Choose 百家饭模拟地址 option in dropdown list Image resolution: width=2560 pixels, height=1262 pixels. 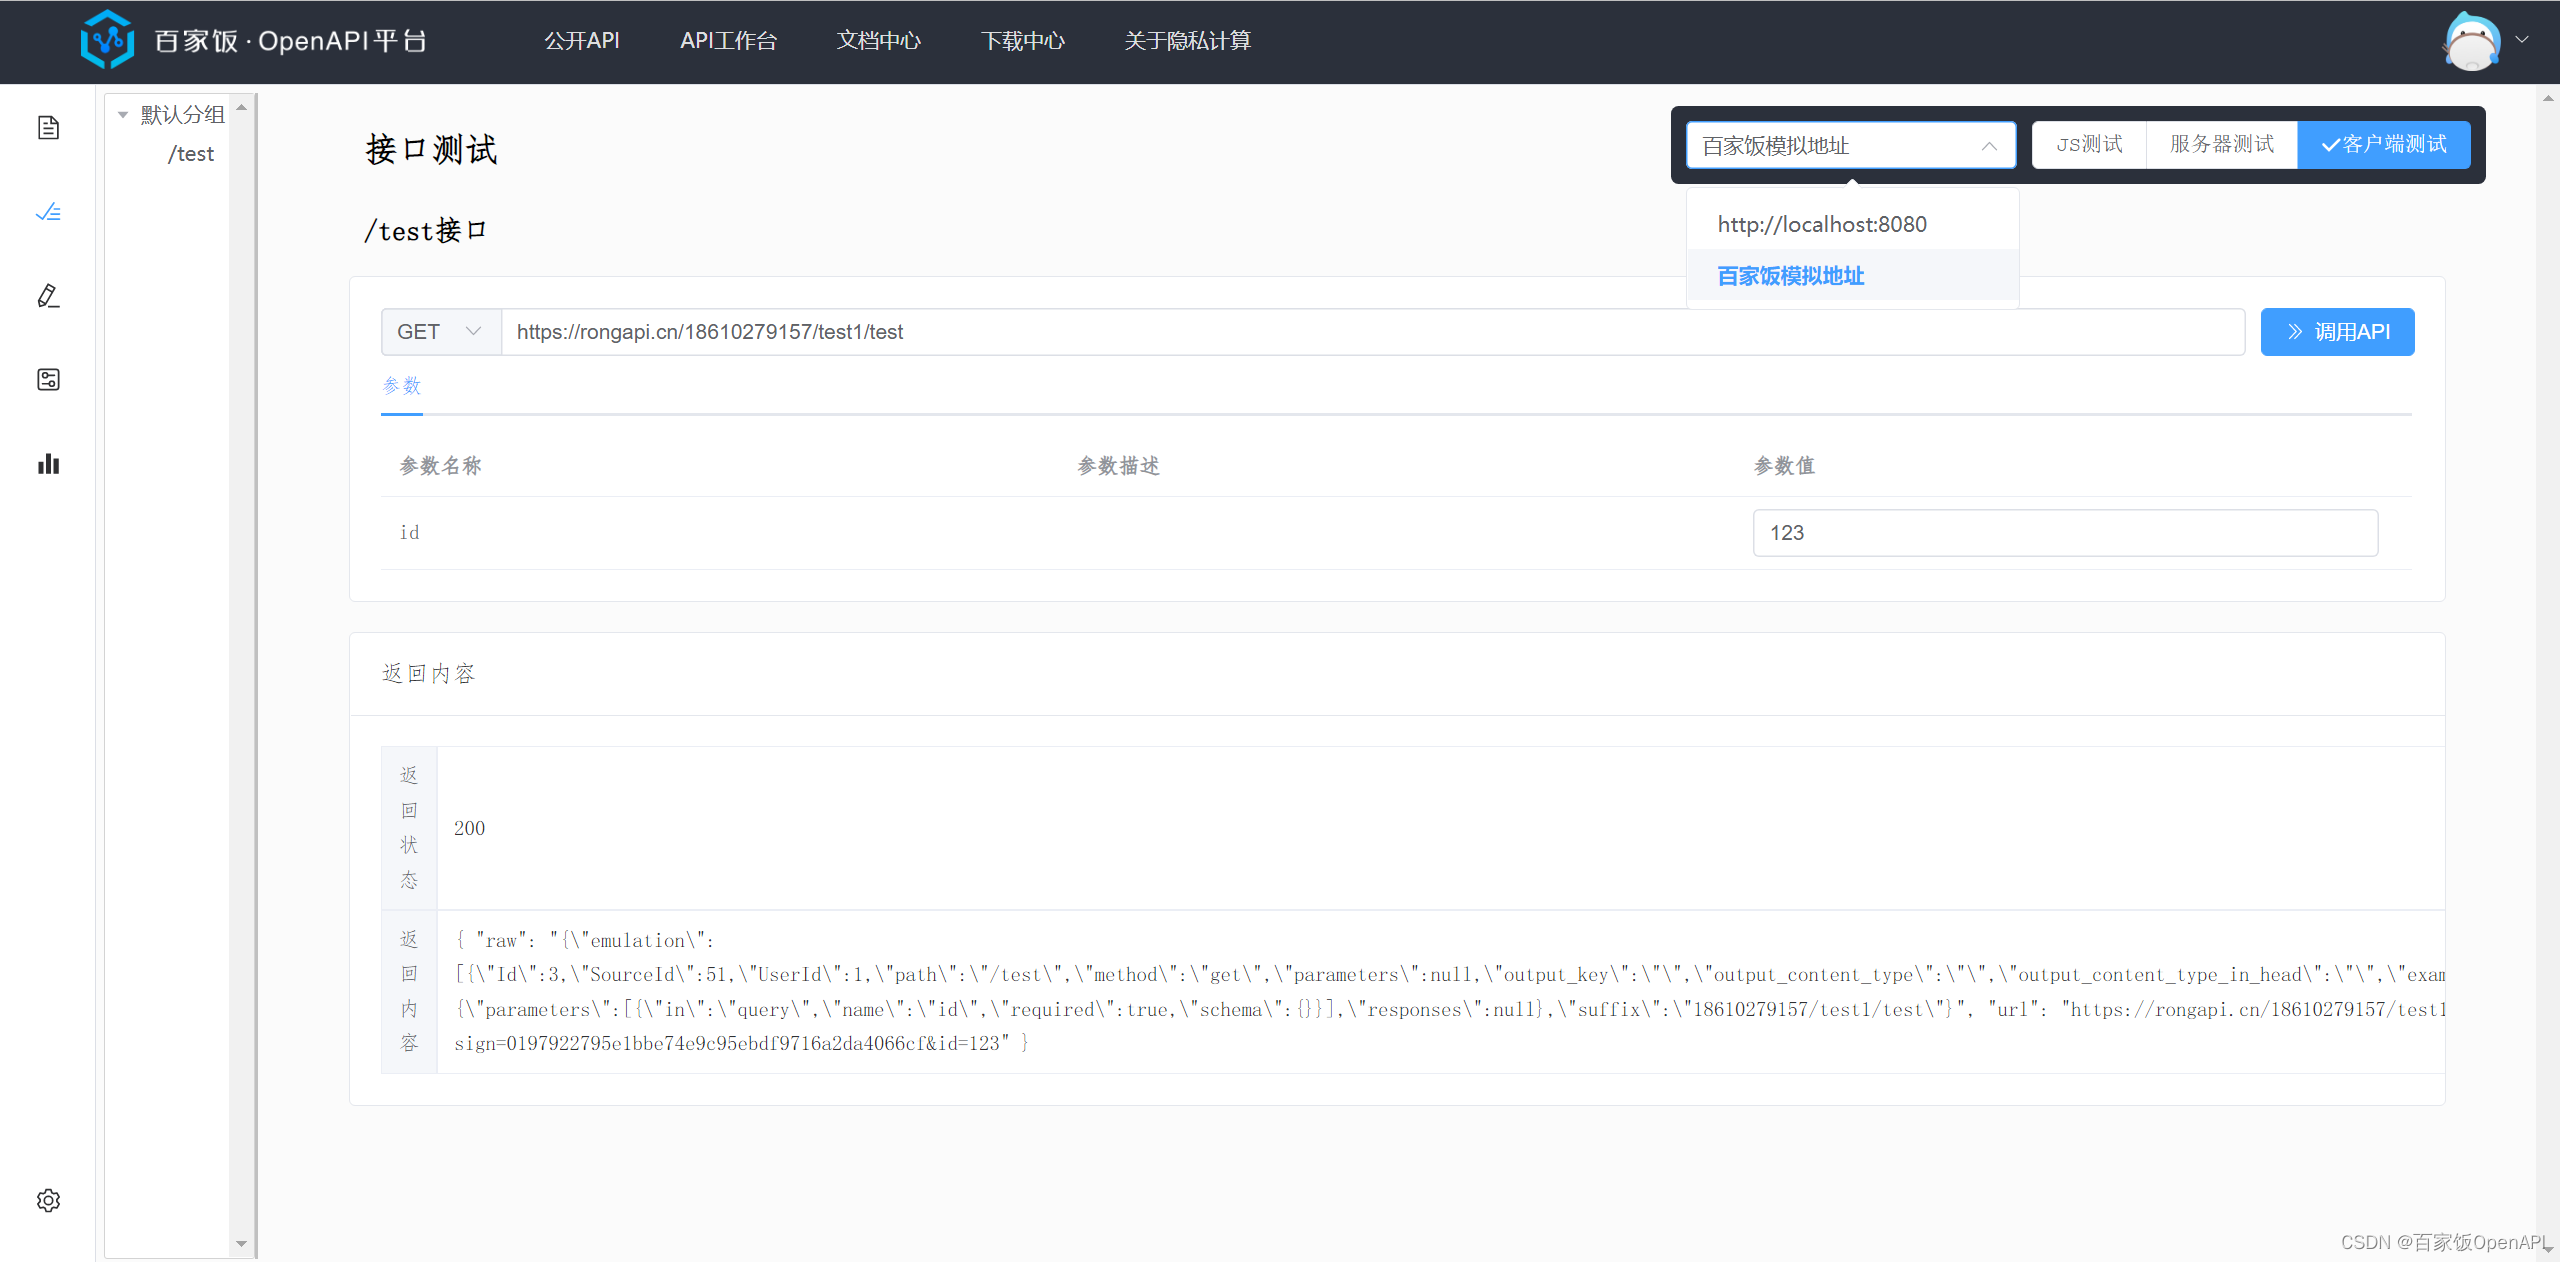[1852, 276]
